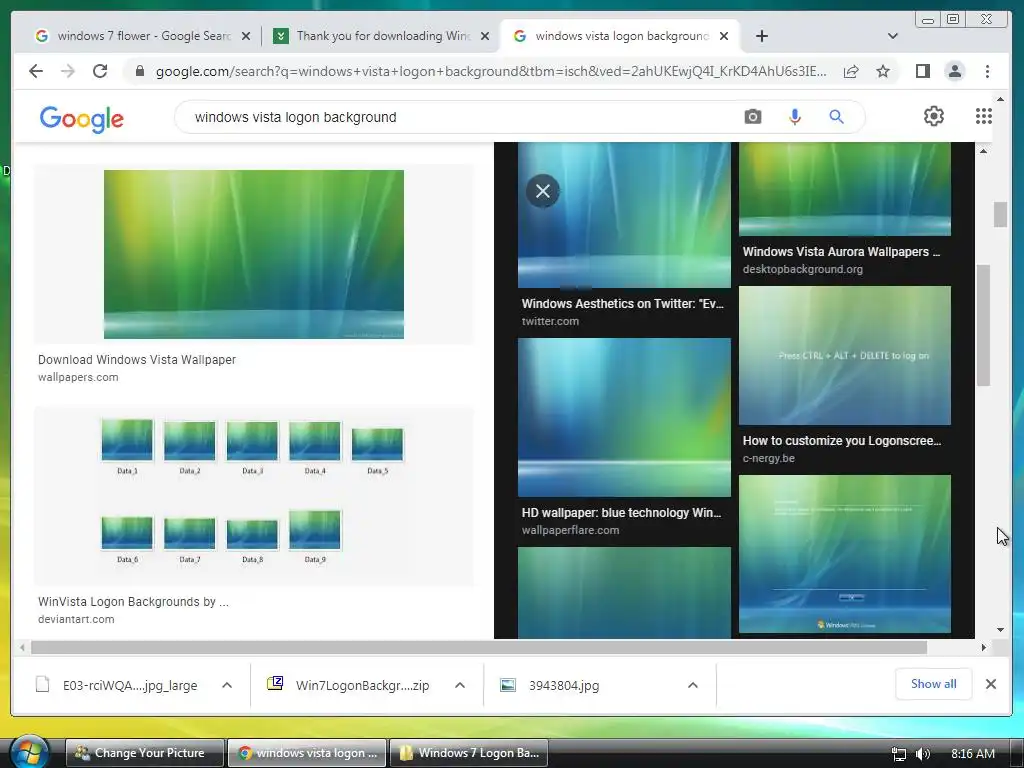Viewport: 1024px width, 768px height.
Task: Open the wallpaperflare blue-green wallpaper thumbnail
Action: coord(624,417)
